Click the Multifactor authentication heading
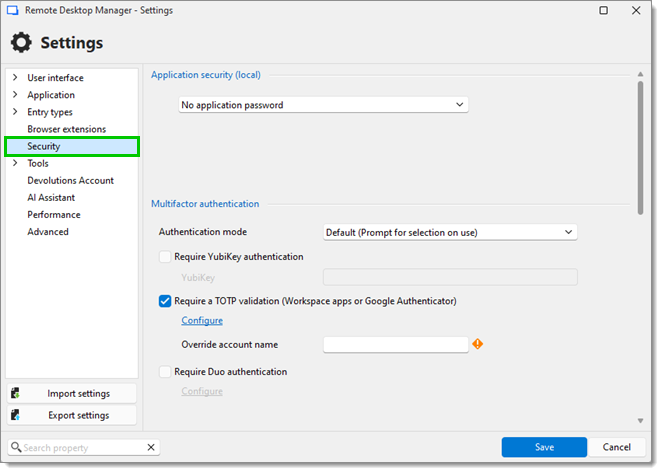The width and height of the screenshot is (662, 473). click(x=205, y=204)
